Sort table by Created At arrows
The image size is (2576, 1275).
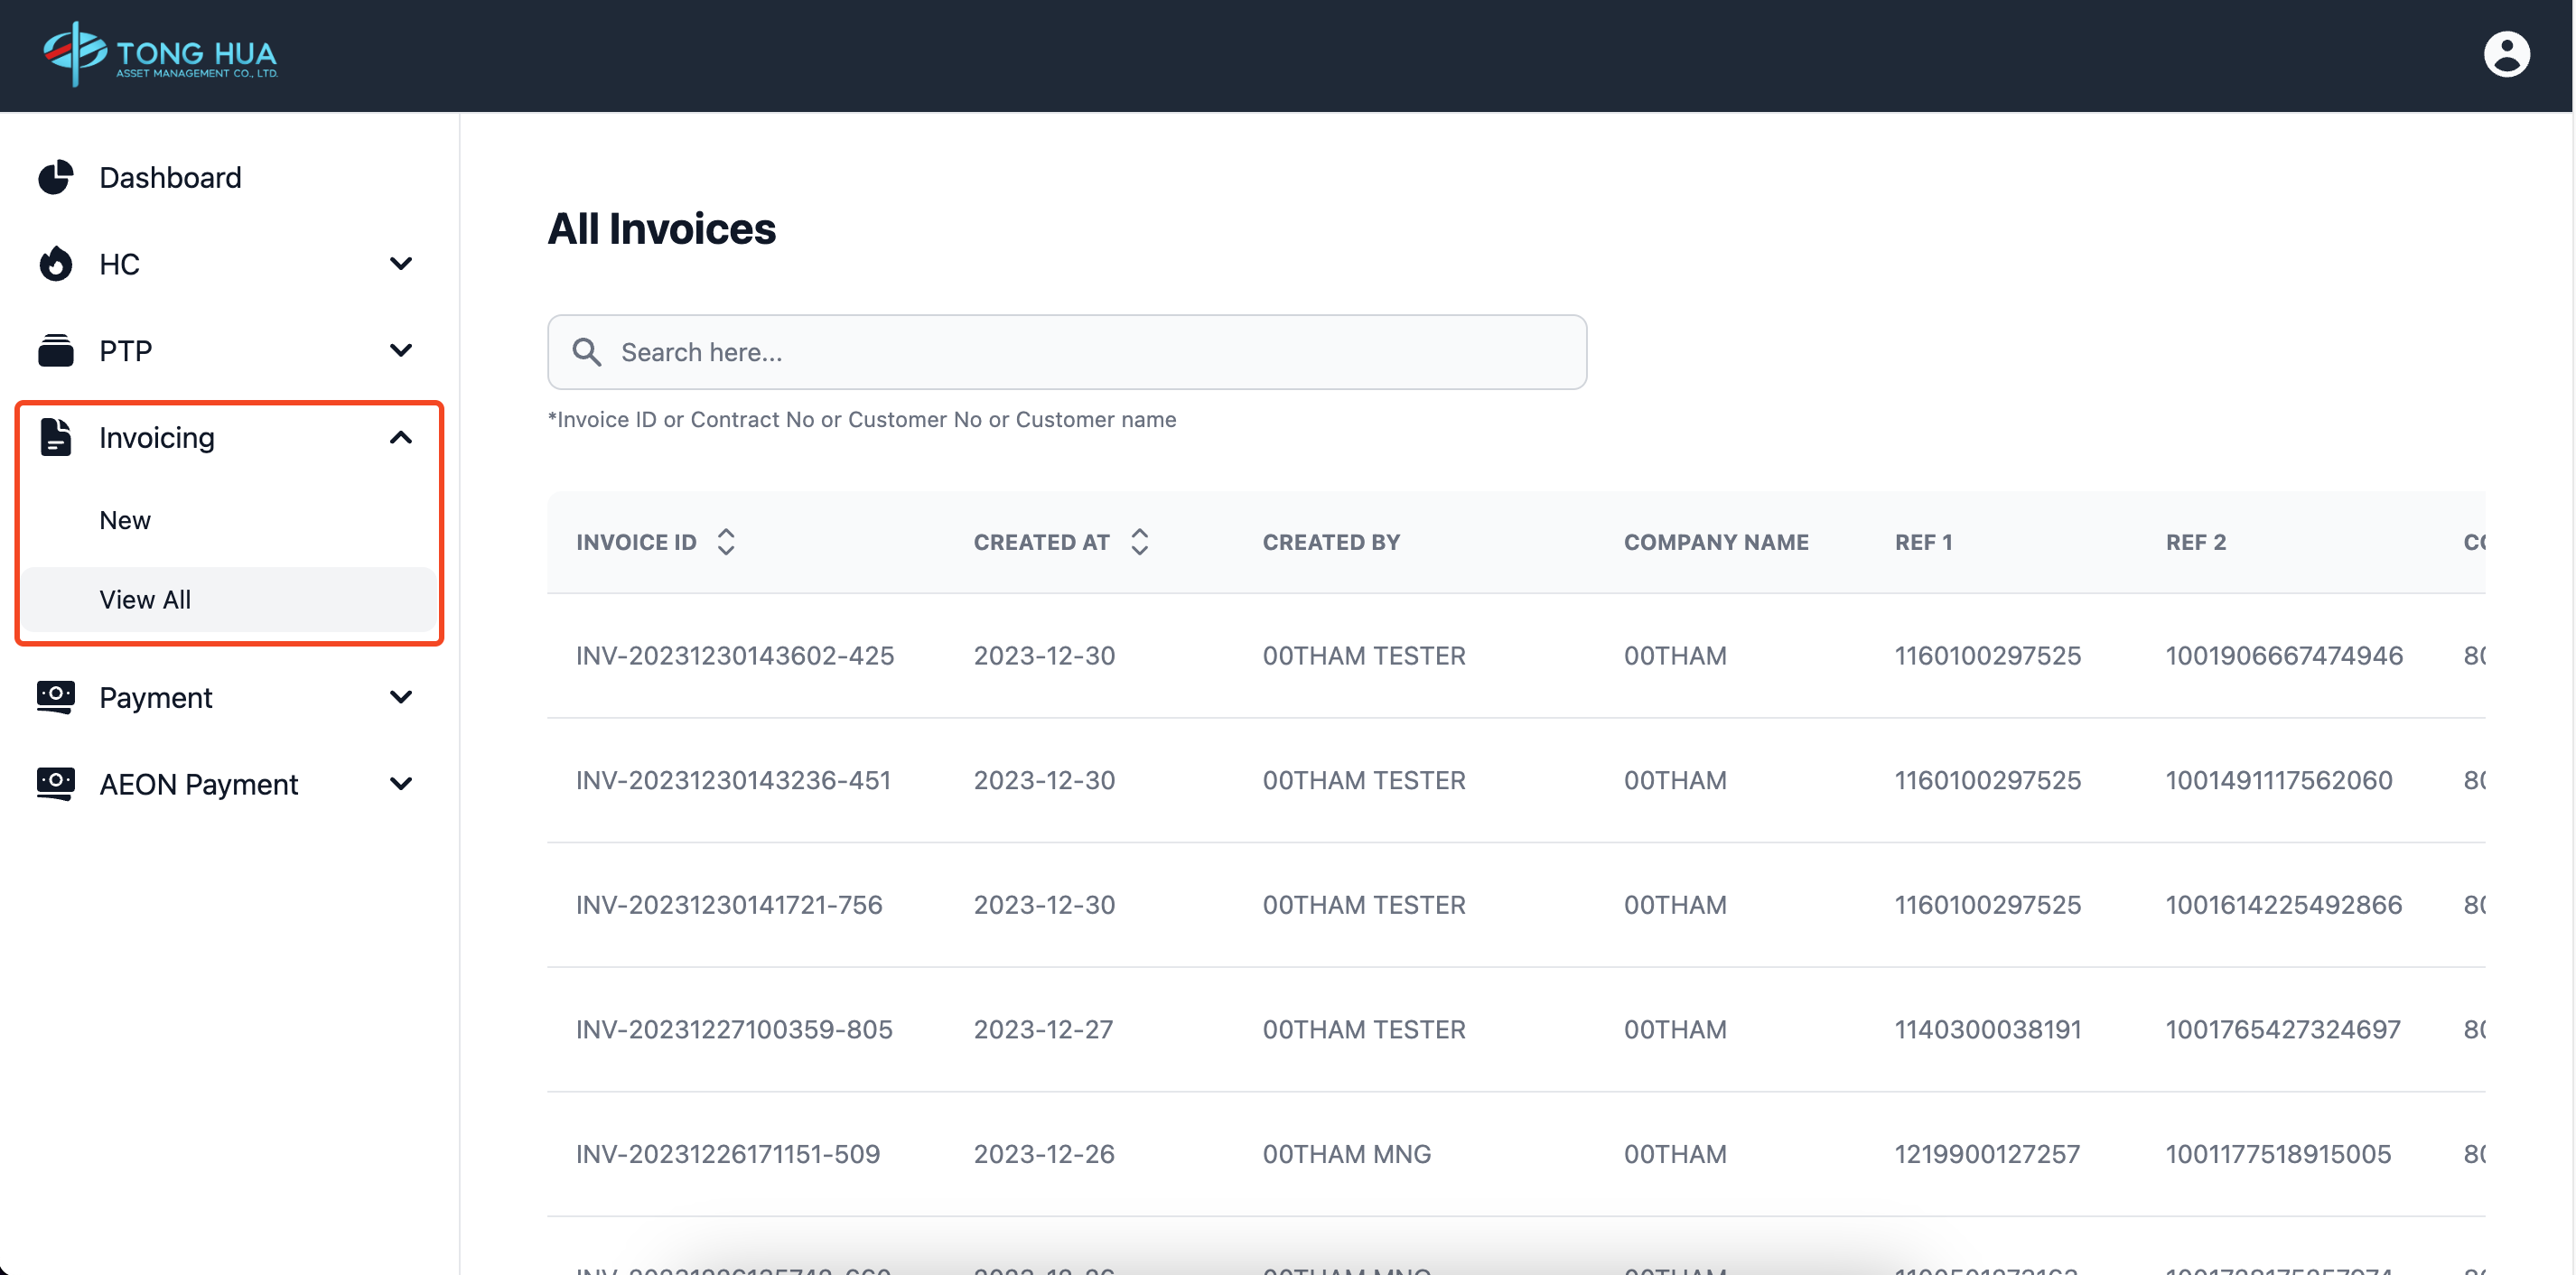click(1139, 541)
